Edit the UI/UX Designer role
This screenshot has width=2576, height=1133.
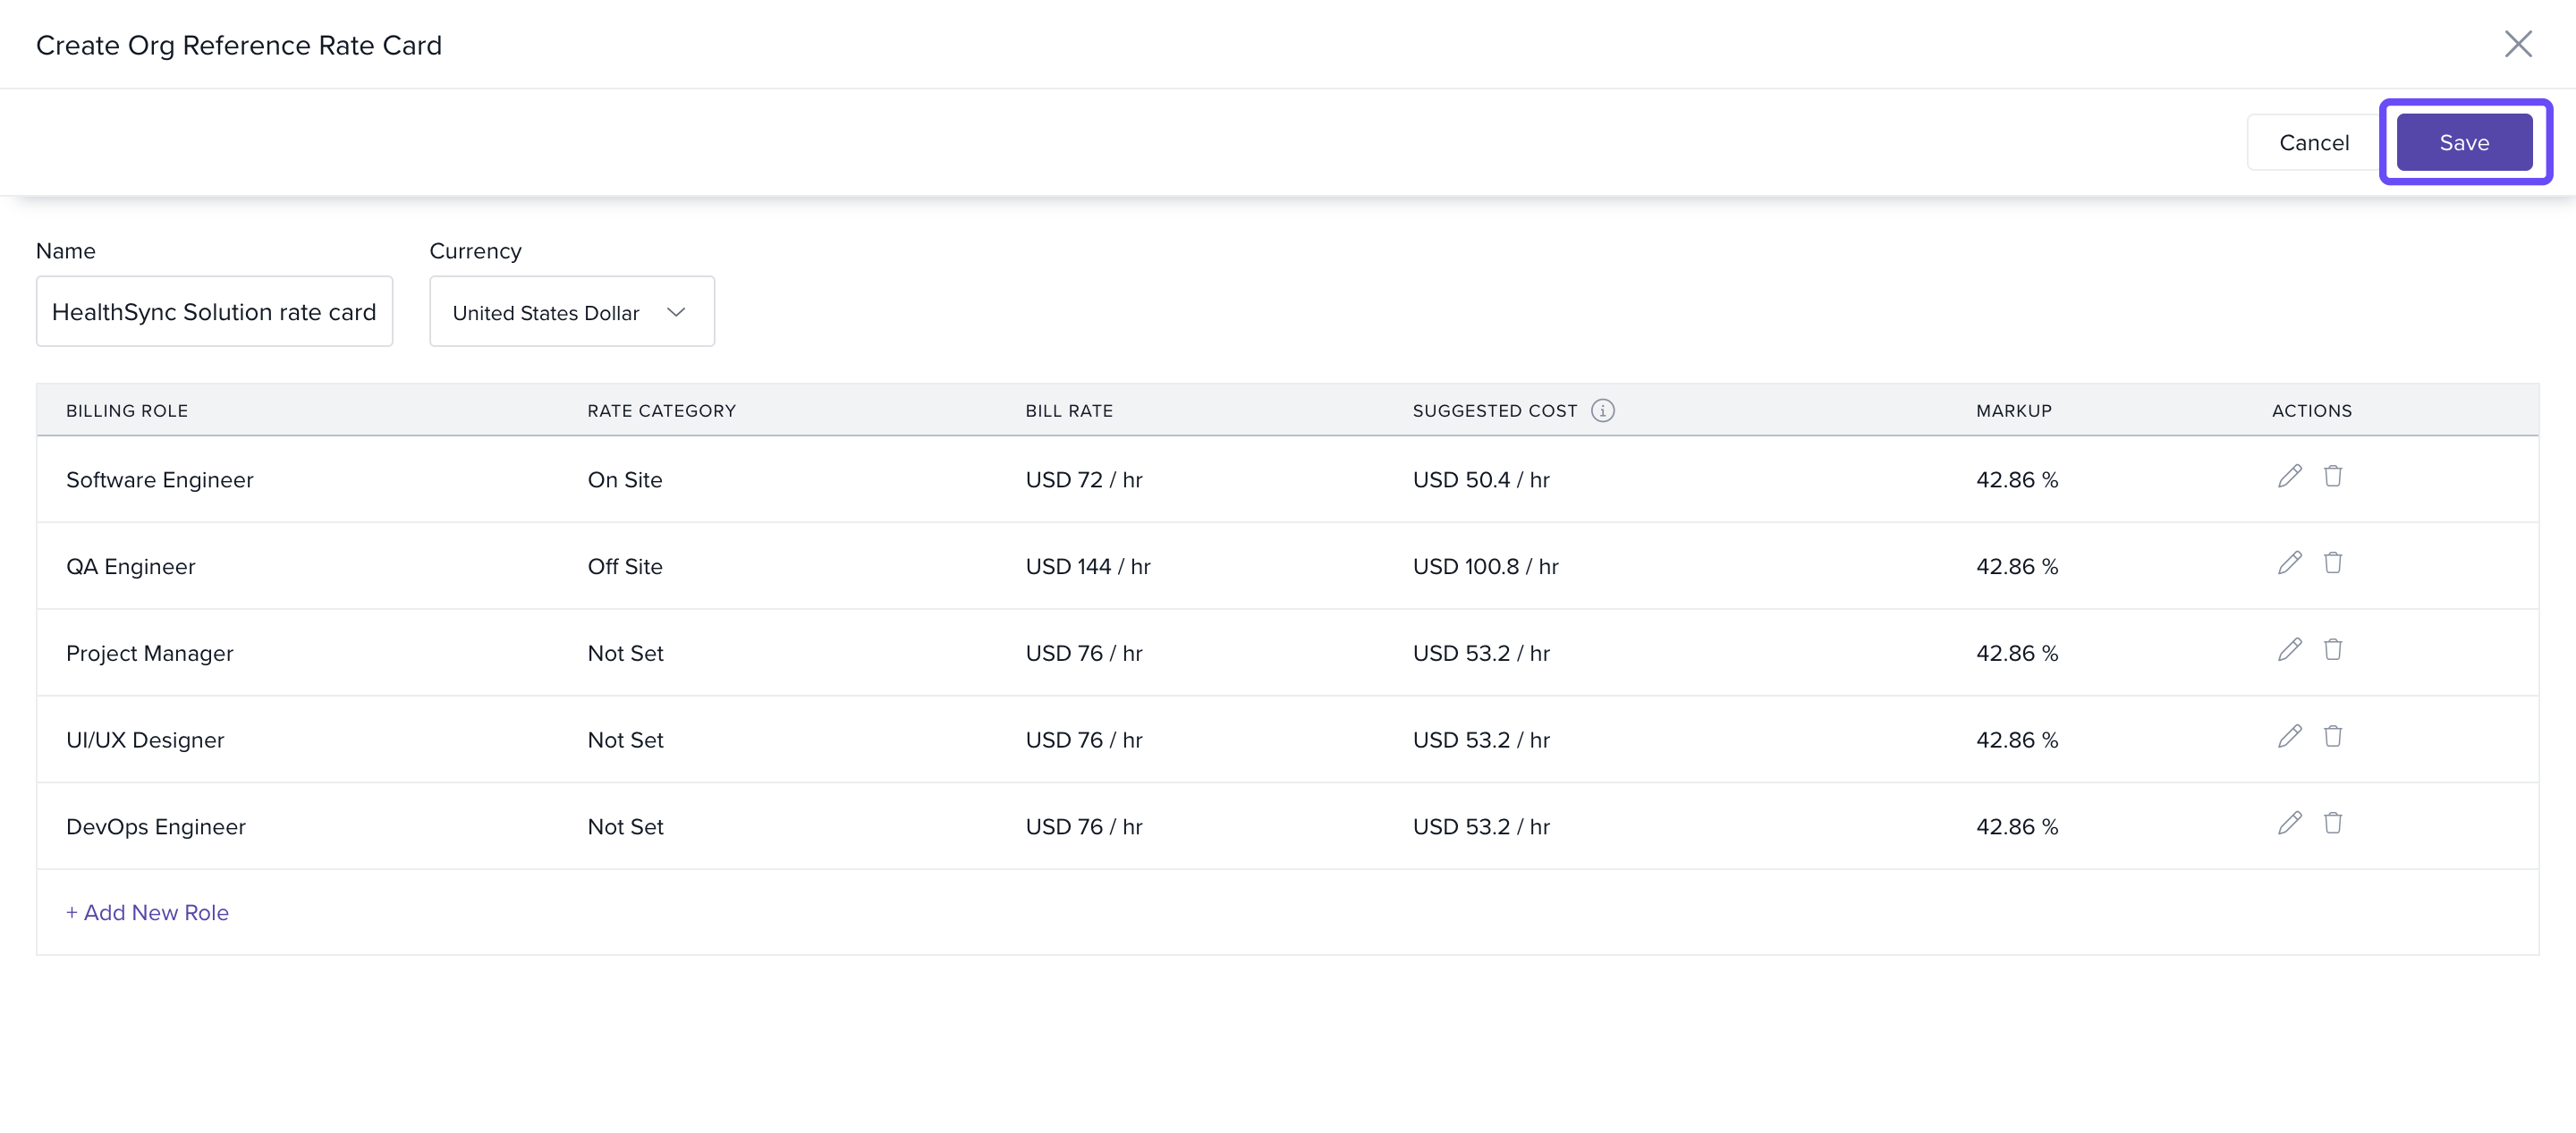pos(2289,737)
